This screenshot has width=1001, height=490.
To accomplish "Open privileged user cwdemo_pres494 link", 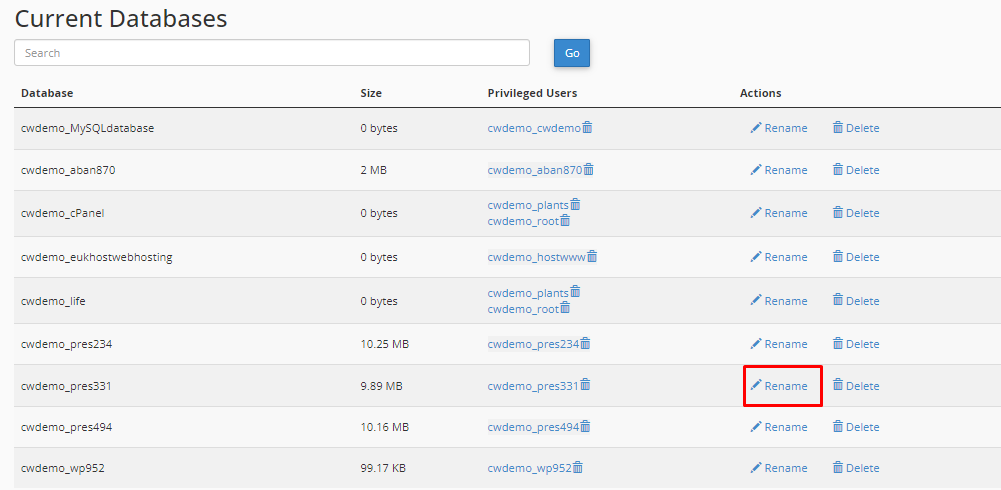I will pos(533,427).
